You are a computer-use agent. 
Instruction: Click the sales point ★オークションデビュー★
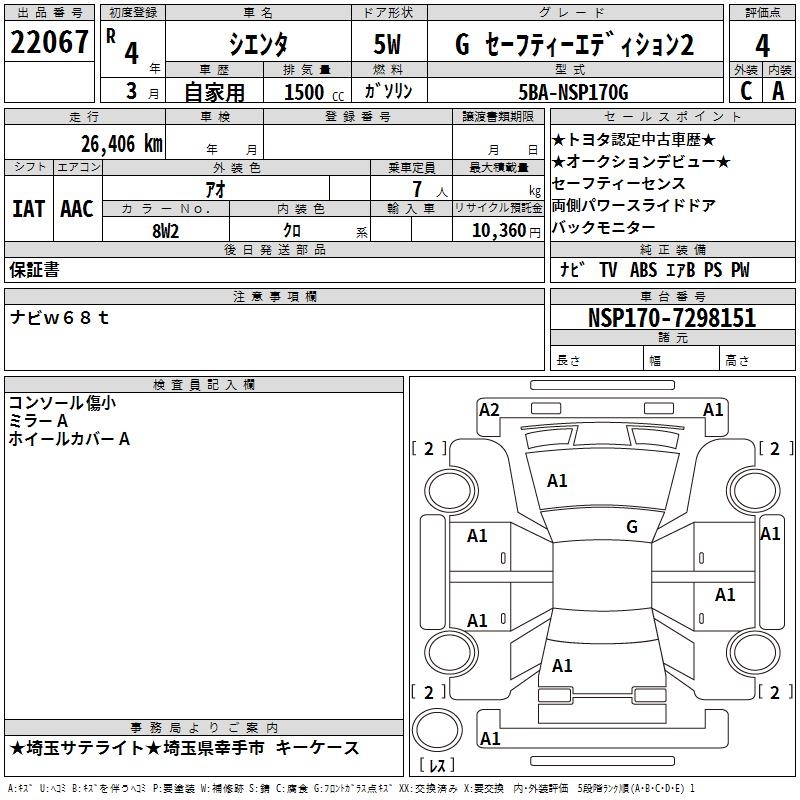(641, 162)
